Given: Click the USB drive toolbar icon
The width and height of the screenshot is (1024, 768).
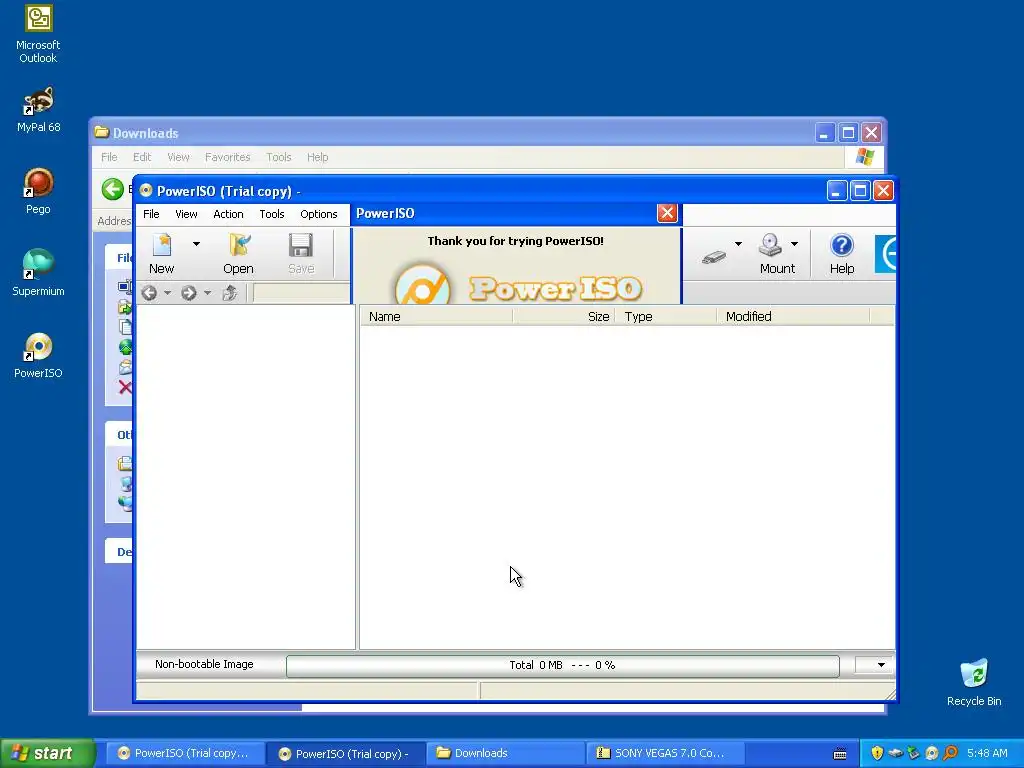Looking at the screenshot, I should (x=714, y=257).
